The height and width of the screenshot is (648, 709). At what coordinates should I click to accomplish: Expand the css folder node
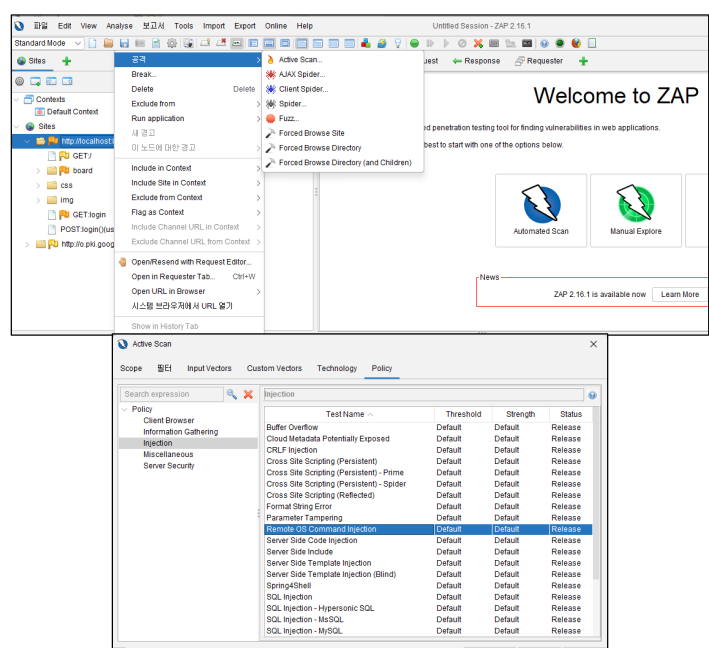click(39, 185)
